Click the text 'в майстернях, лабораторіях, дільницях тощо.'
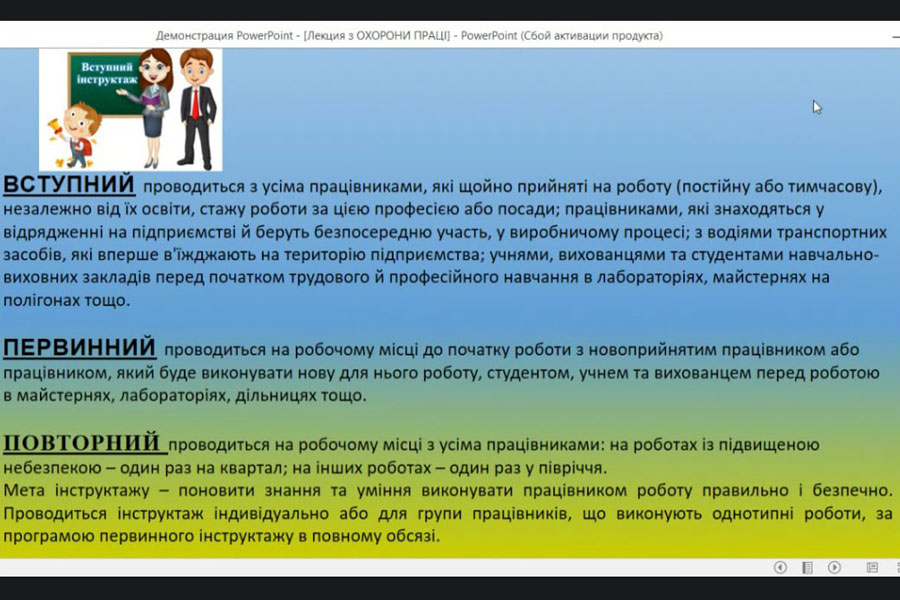900x600 pixels. [x=185, y=396]
